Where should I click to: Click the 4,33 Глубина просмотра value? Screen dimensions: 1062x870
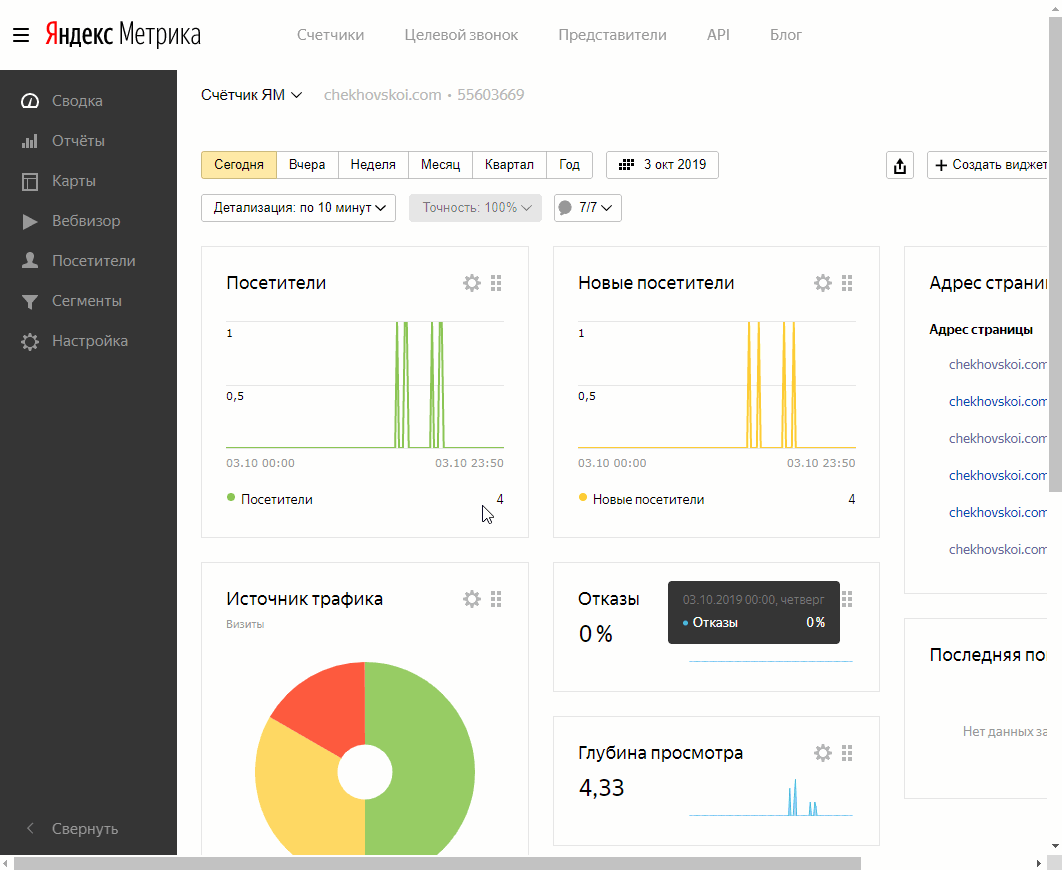coord(601,788)
